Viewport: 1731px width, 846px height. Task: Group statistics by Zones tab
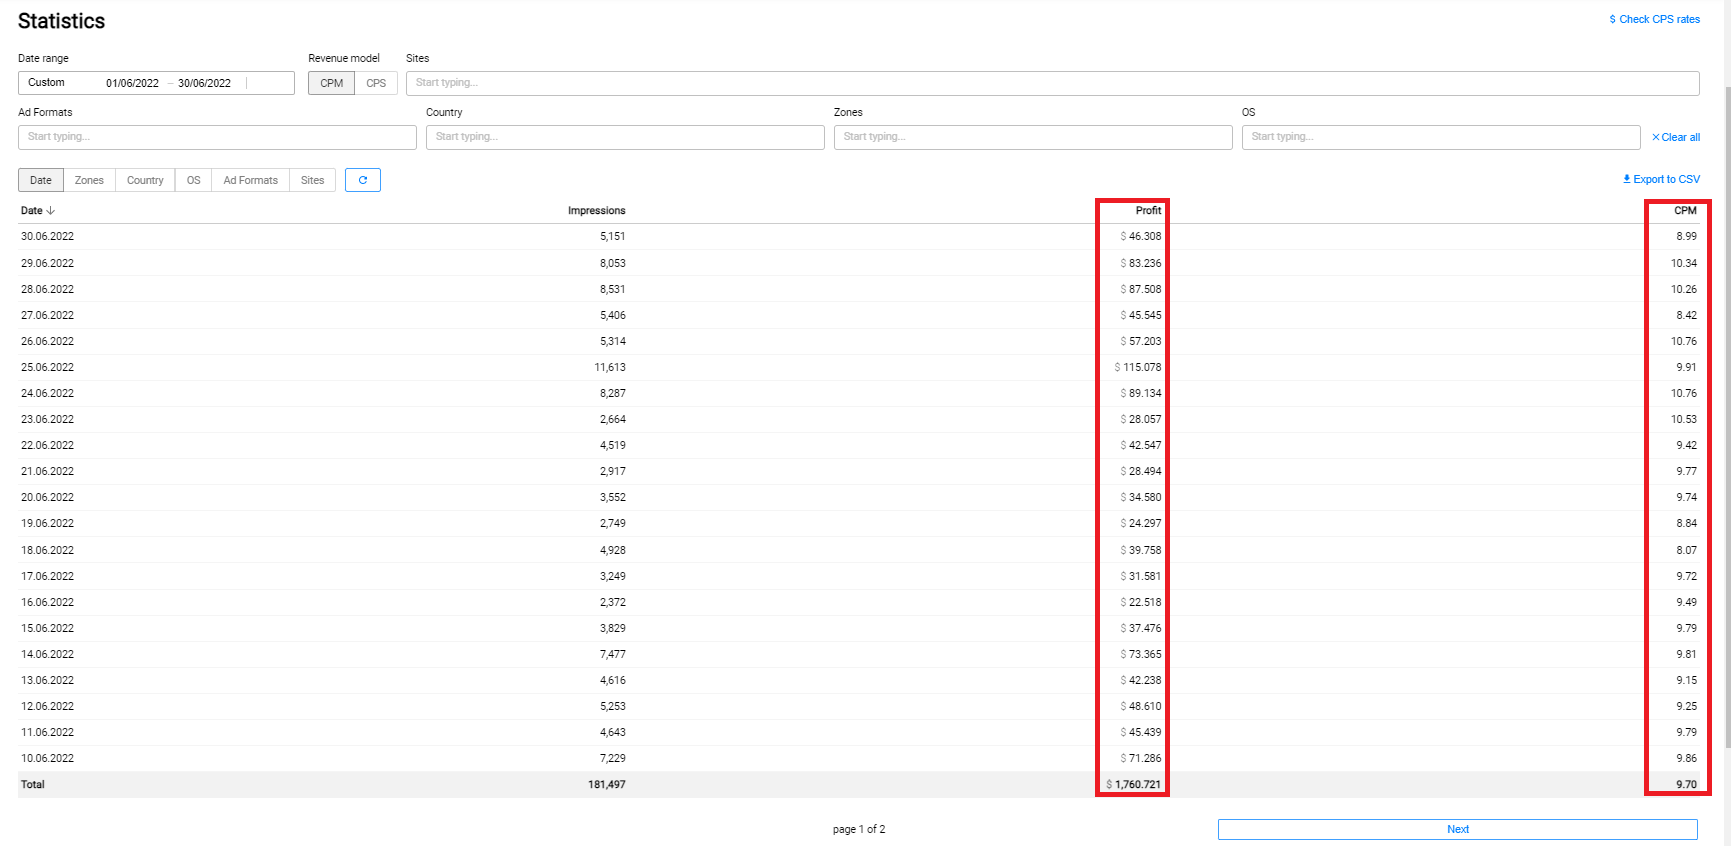pyautogui.click(x=89, y=180)
